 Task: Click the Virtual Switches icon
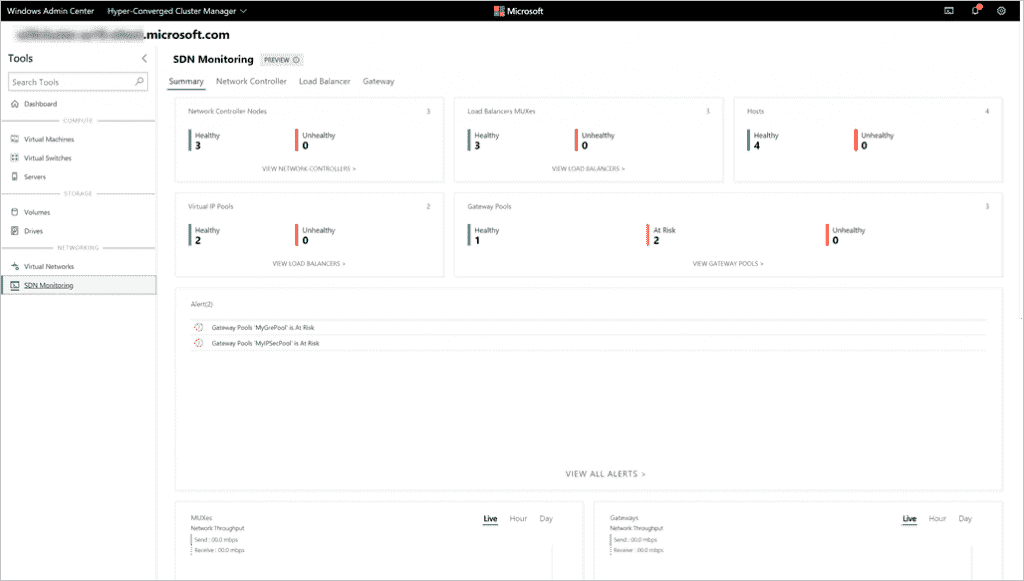pyautogui.click(x=15, y=158)
